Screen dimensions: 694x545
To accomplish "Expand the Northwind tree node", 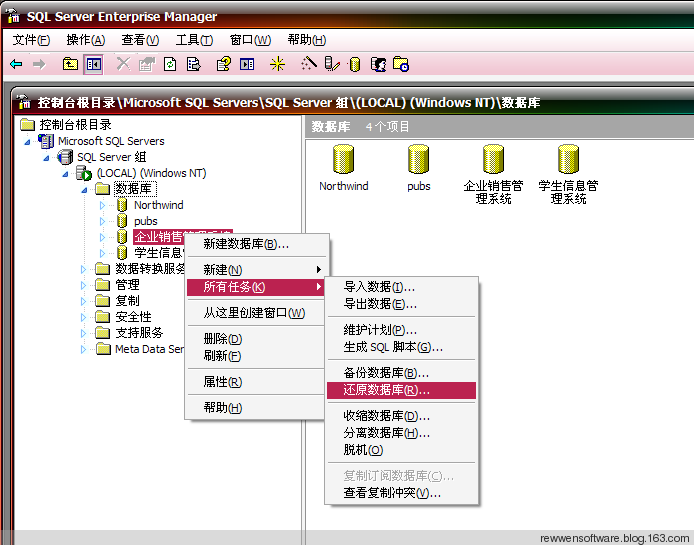I will [102, 205].
